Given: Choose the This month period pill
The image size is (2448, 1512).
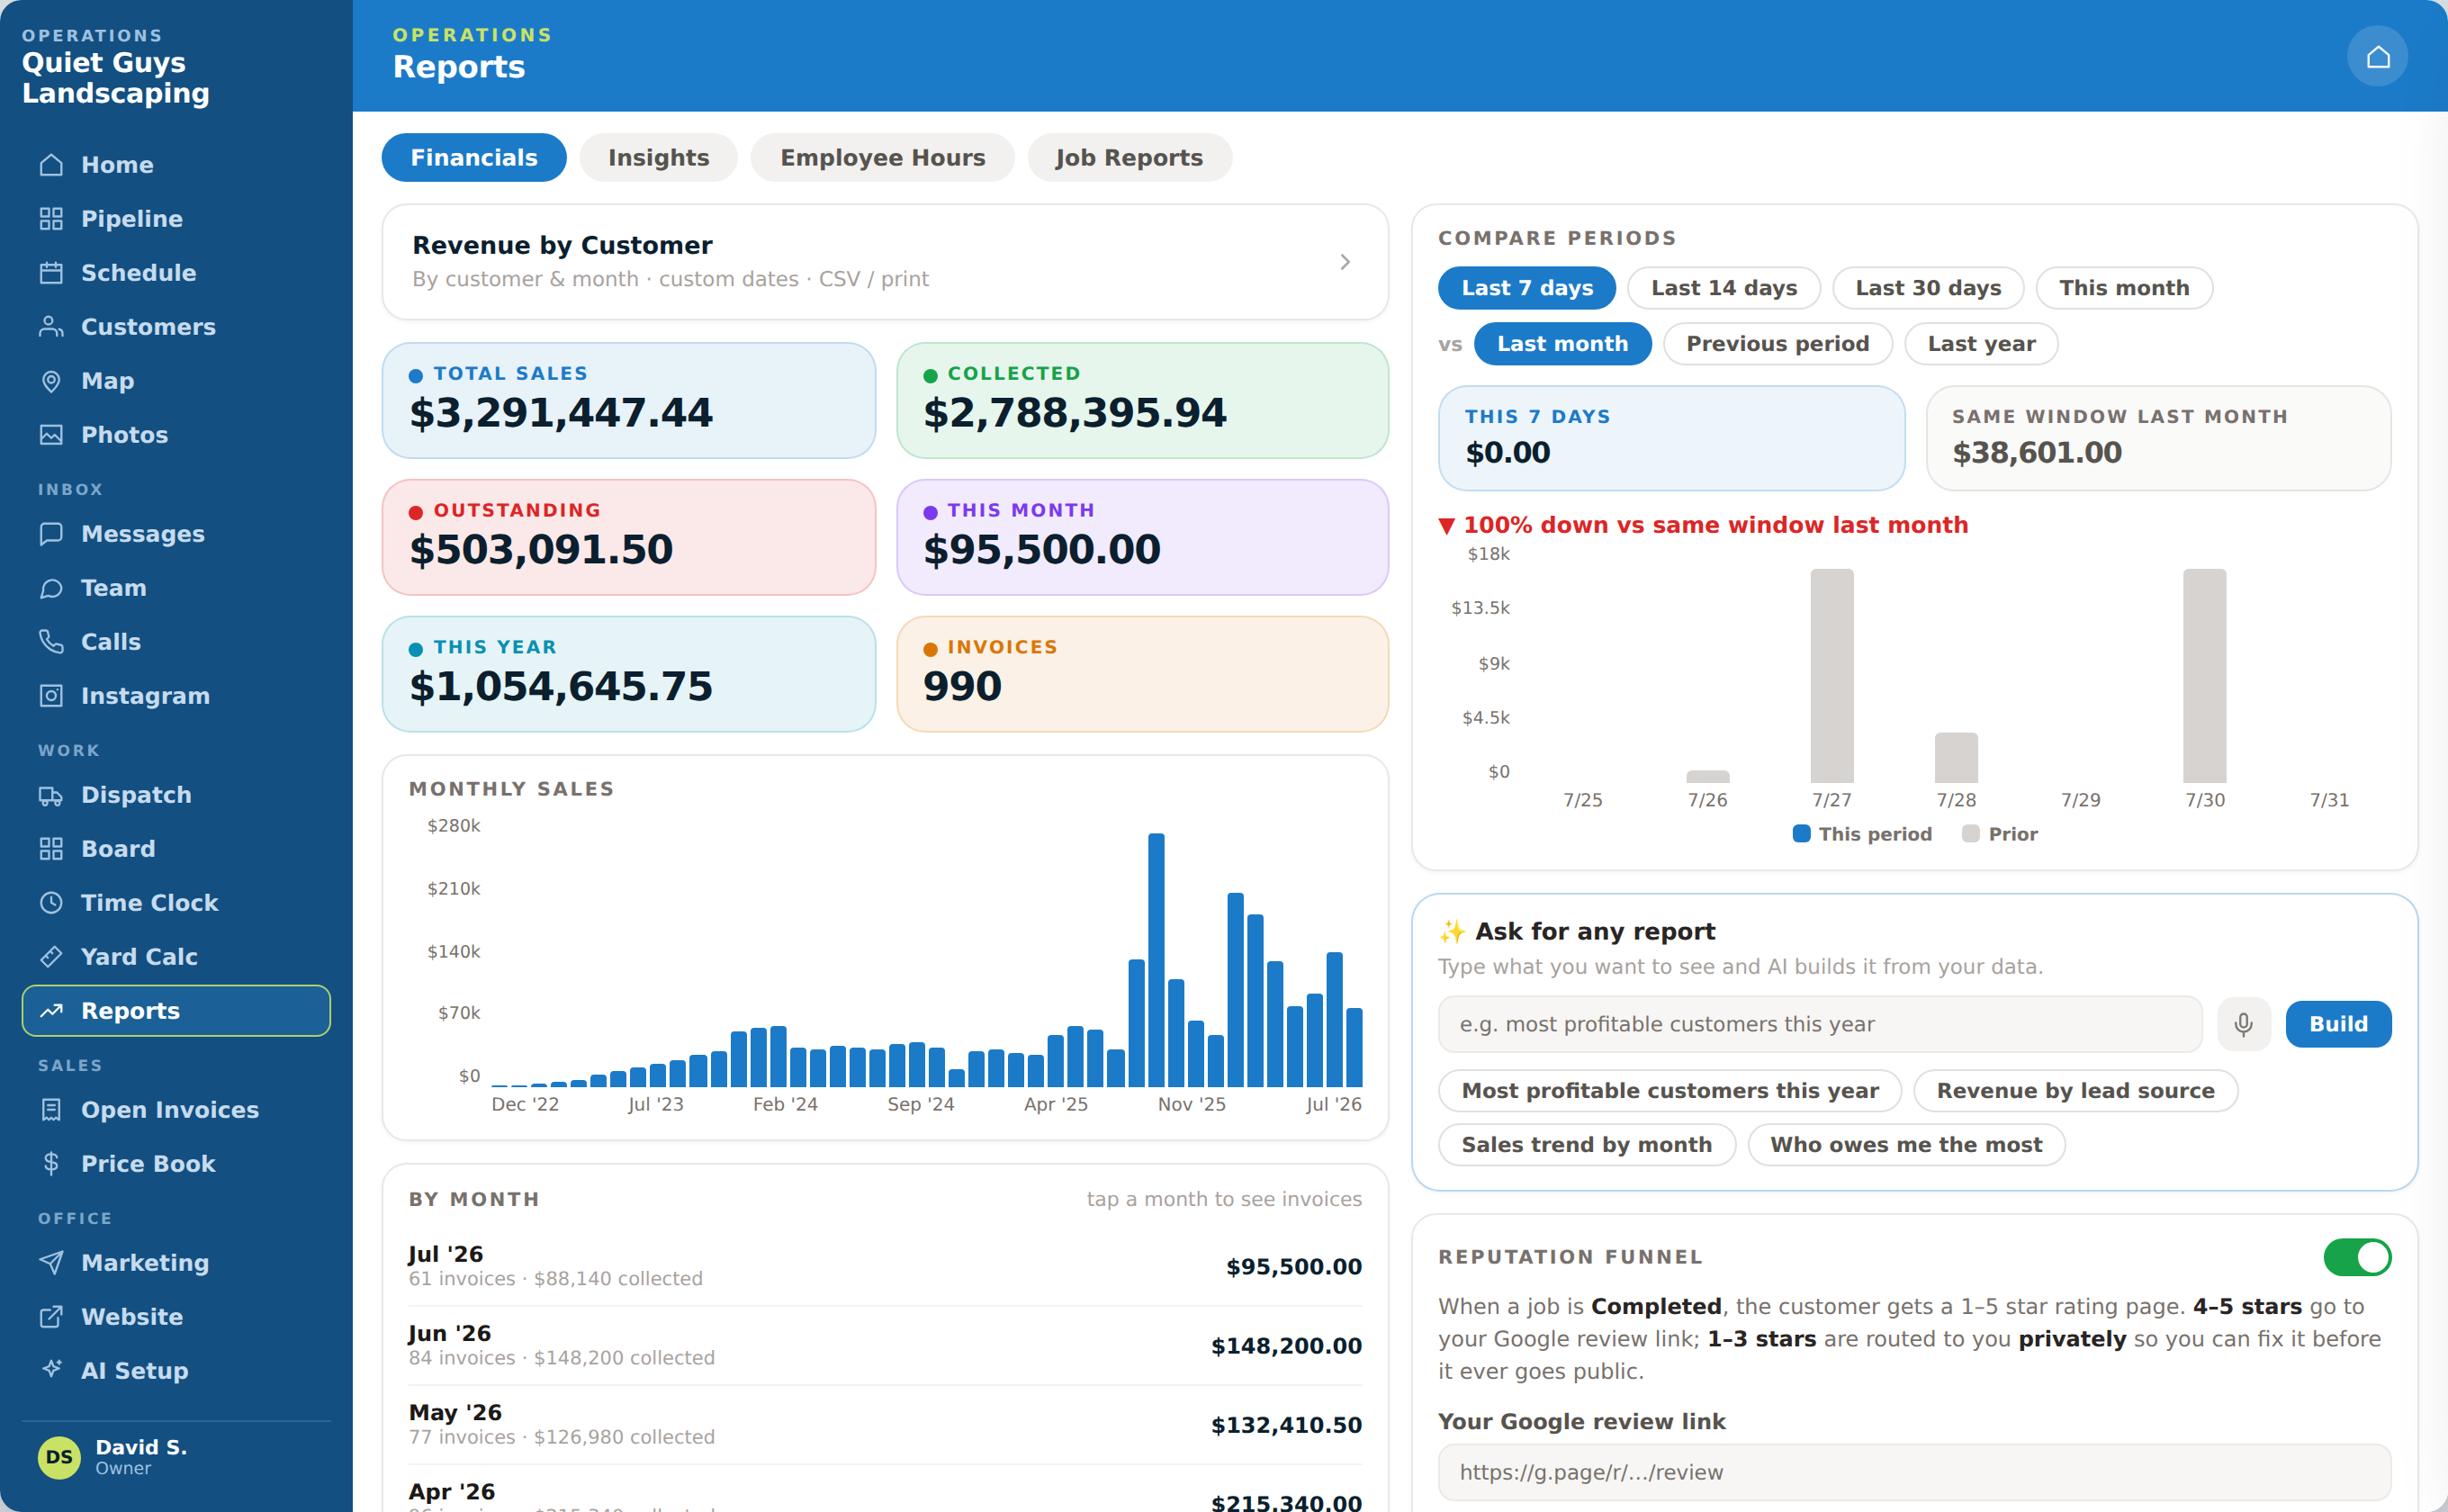Looking at the screenshot, I should (x=2124, y=288).
